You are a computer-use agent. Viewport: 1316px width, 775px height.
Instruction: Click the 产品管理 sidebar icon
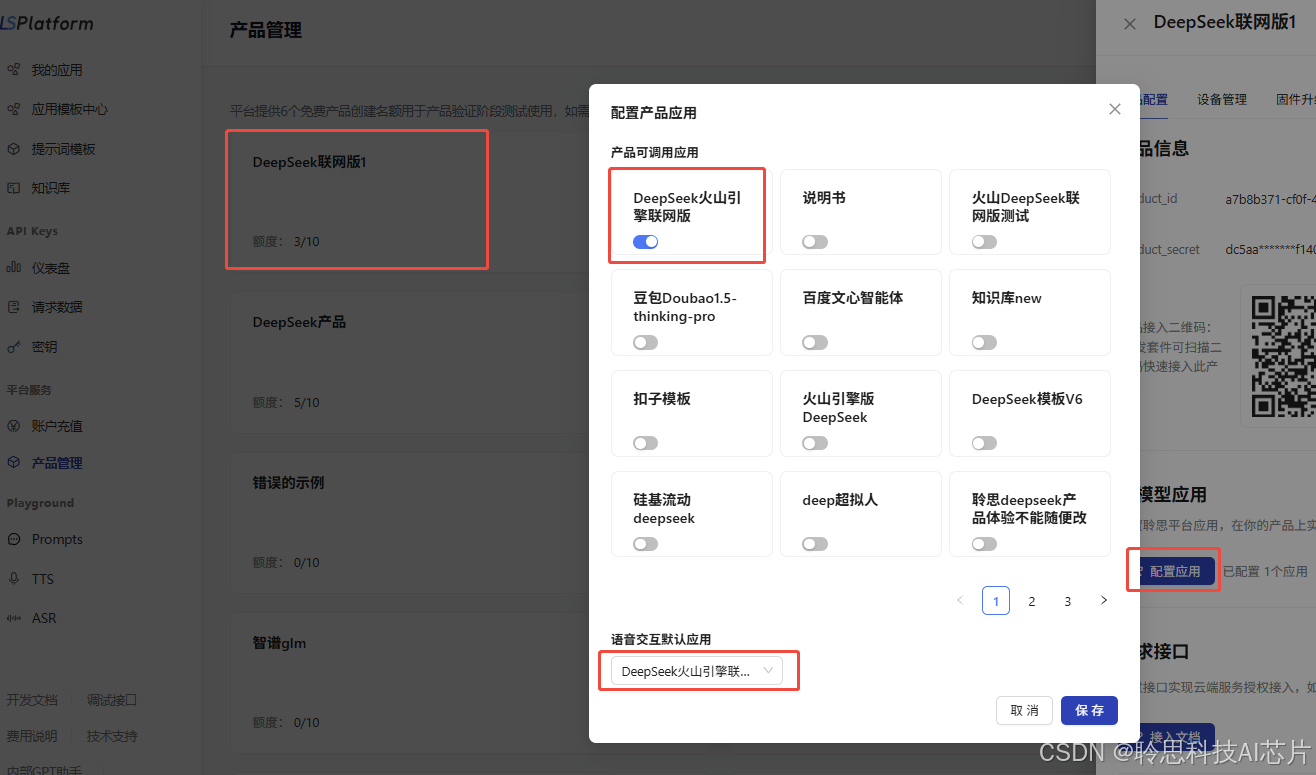pos(14,463)
